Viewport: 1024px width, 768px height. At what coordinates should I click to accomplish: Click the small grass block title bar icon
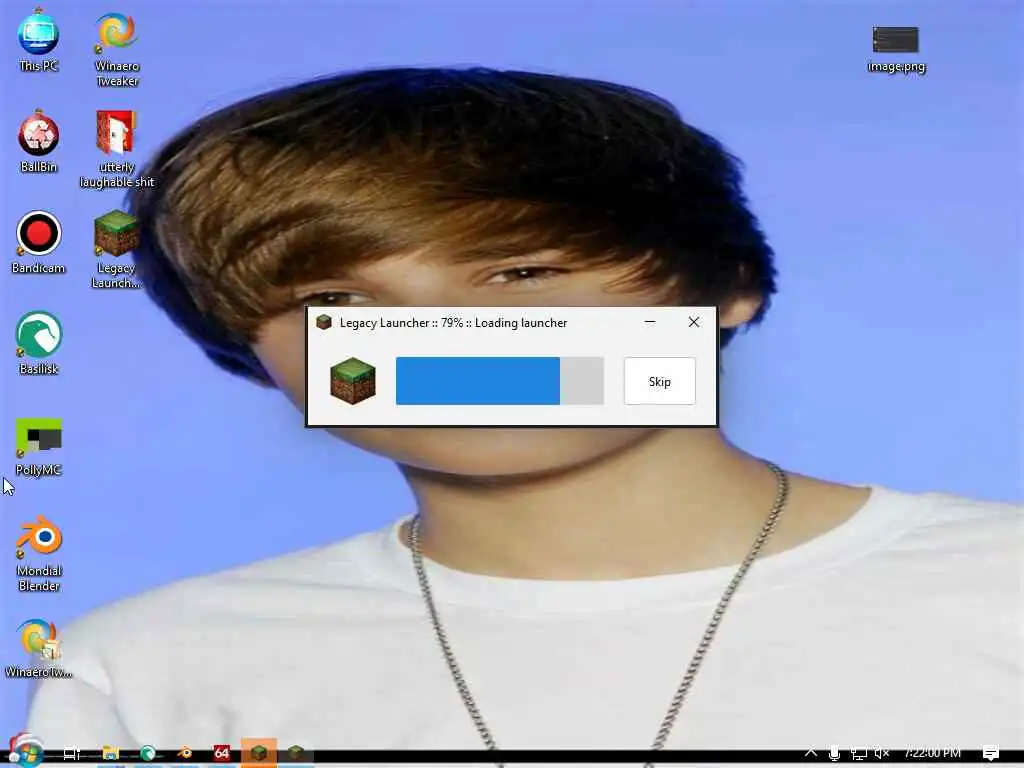324,323
